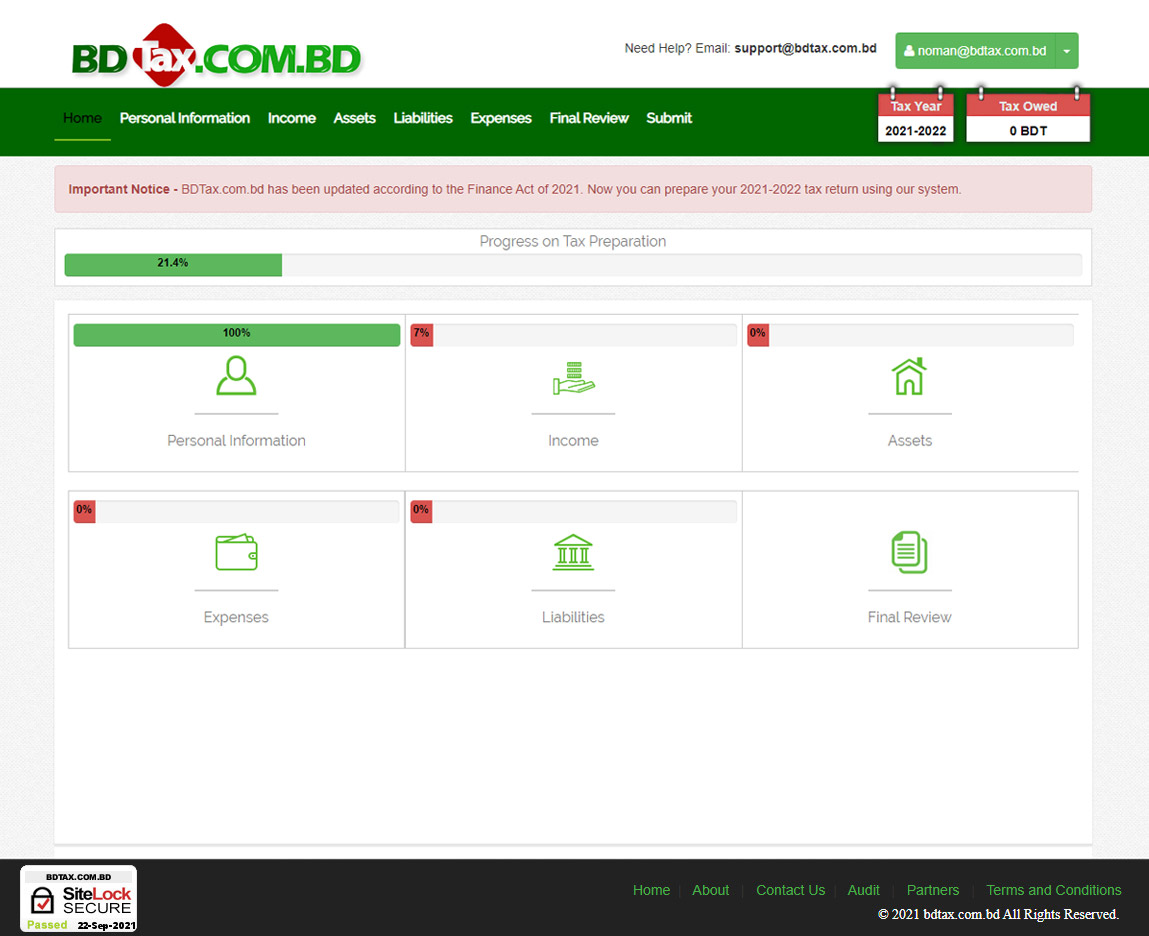Click the BDTax.com.bd logo

pyautogui.click(x=216, y=56)
